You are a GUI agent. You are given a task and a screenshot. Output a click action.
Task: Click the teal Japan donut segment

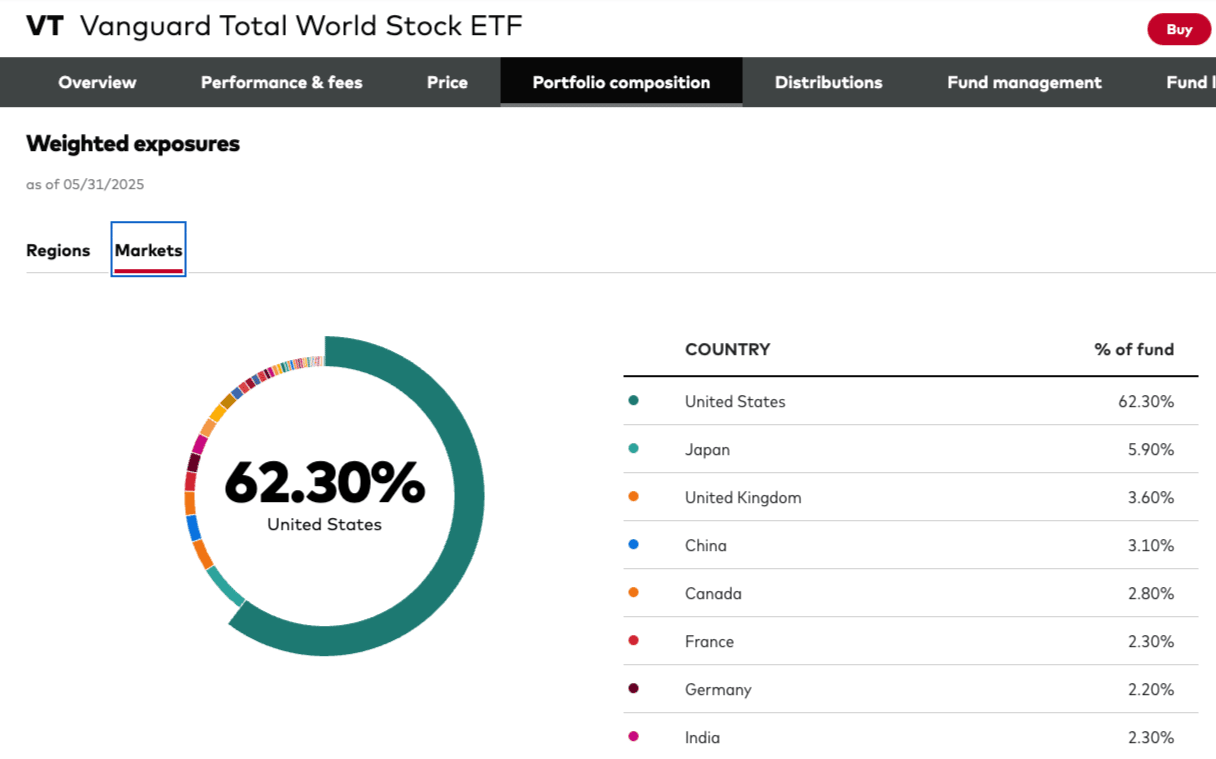point(225,586)
